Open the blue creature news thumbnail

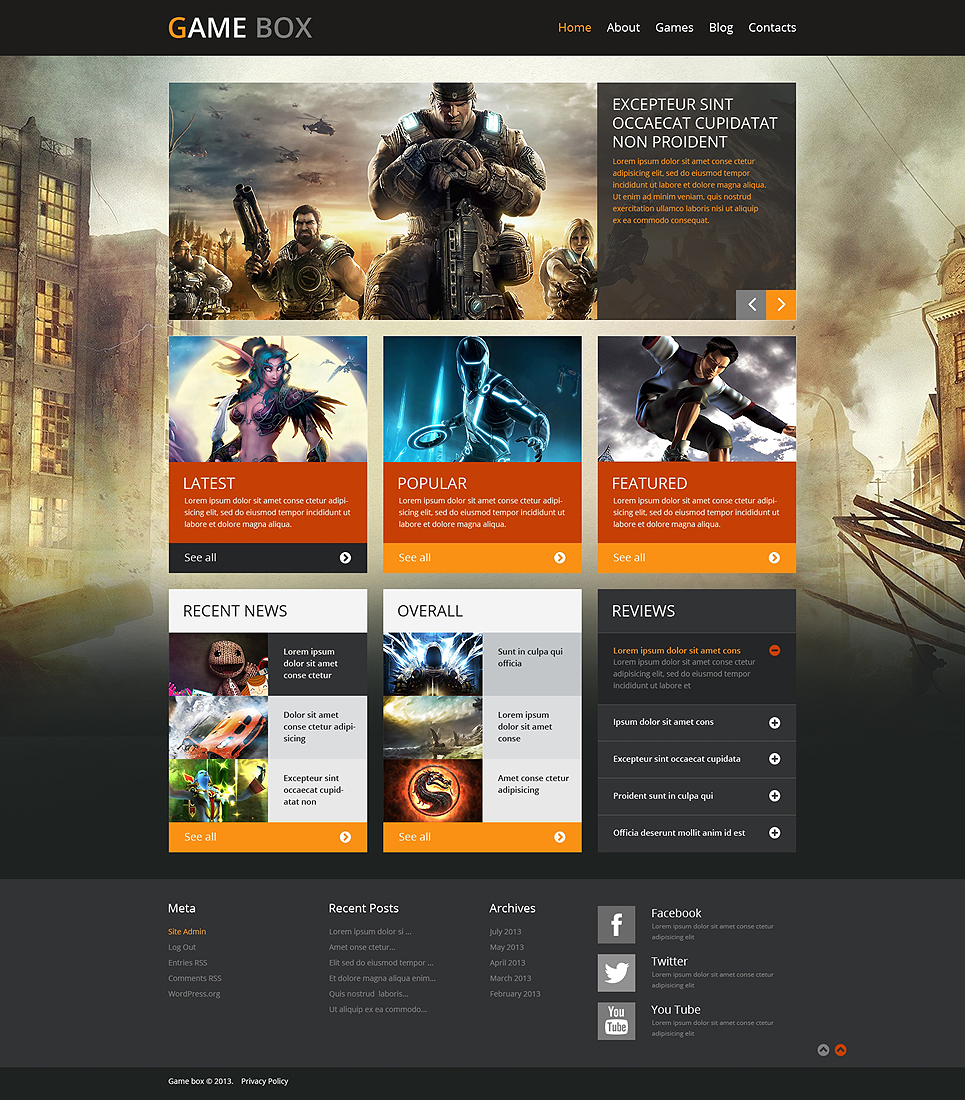[218, 791]
